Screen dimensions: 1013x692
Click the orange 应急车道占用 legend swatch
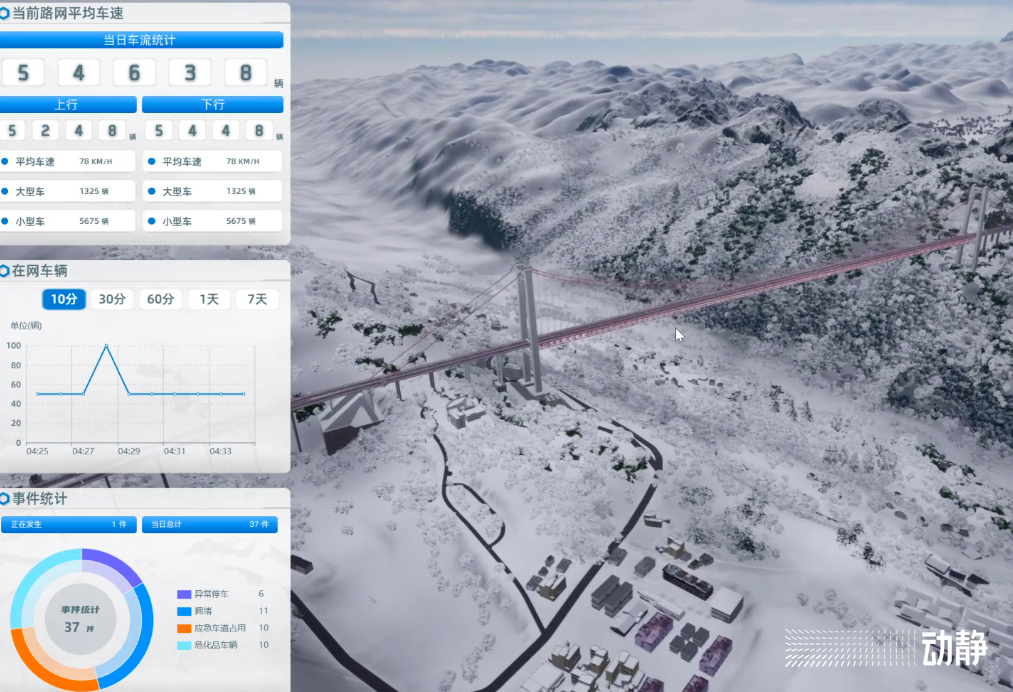184,629
